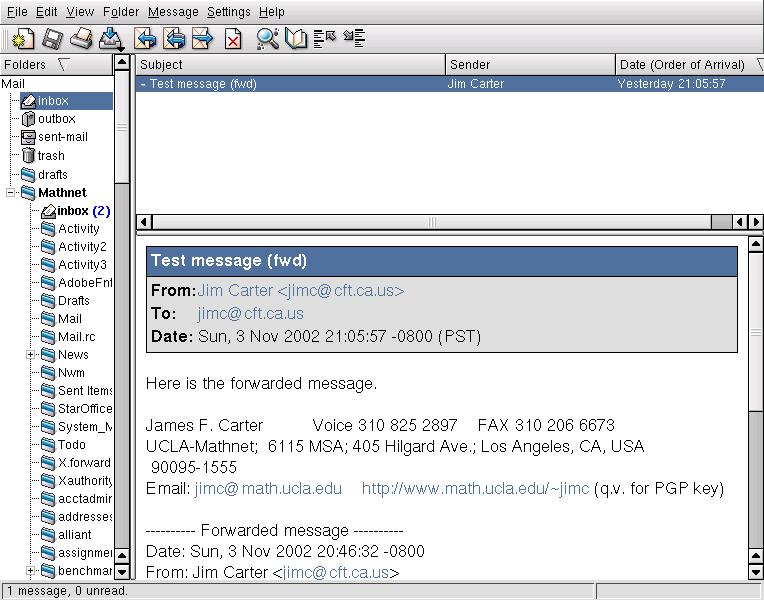Image resolution: width=764 pixels, height=600 pixels.
Task: Open the Message menu
Action: 173,12
